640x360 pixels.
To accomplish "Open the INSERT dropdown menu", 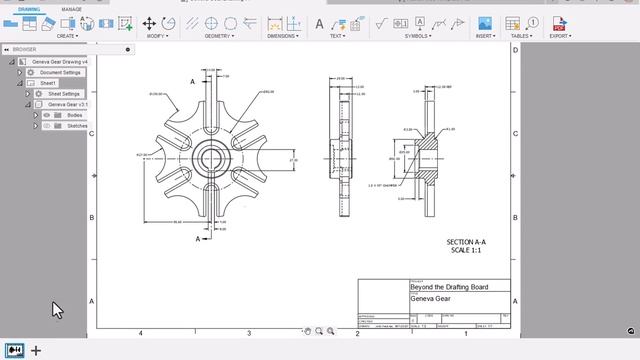I will [x=485, y=36].
